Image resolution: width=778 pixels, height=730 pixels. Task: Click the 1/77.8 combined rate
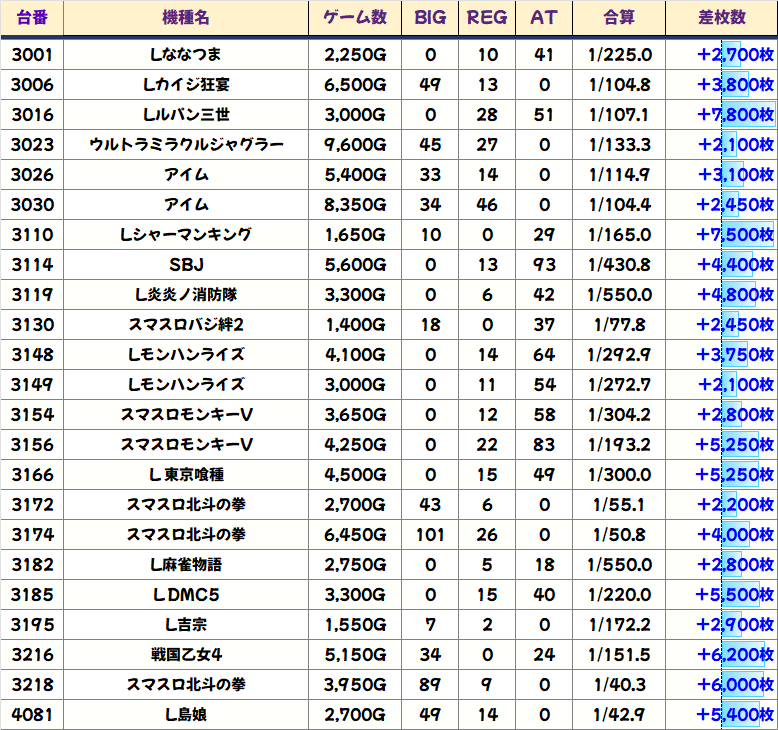[x=619, y=325]
